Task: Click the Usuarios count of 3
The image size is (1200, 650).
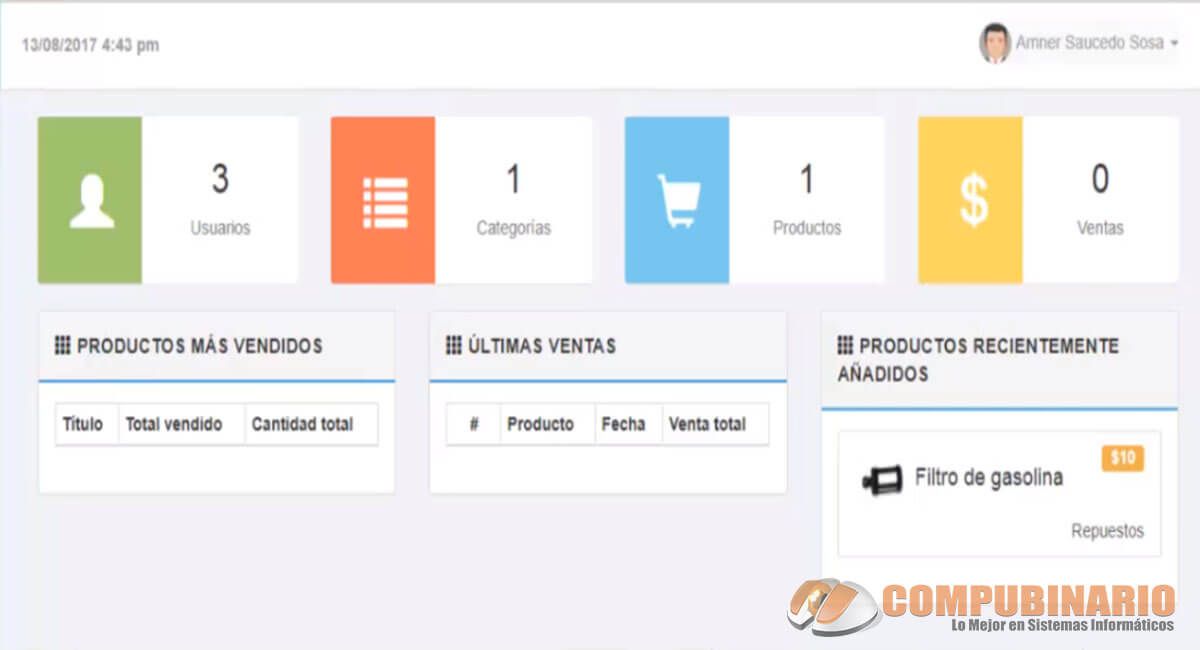Action: [220, 180]
